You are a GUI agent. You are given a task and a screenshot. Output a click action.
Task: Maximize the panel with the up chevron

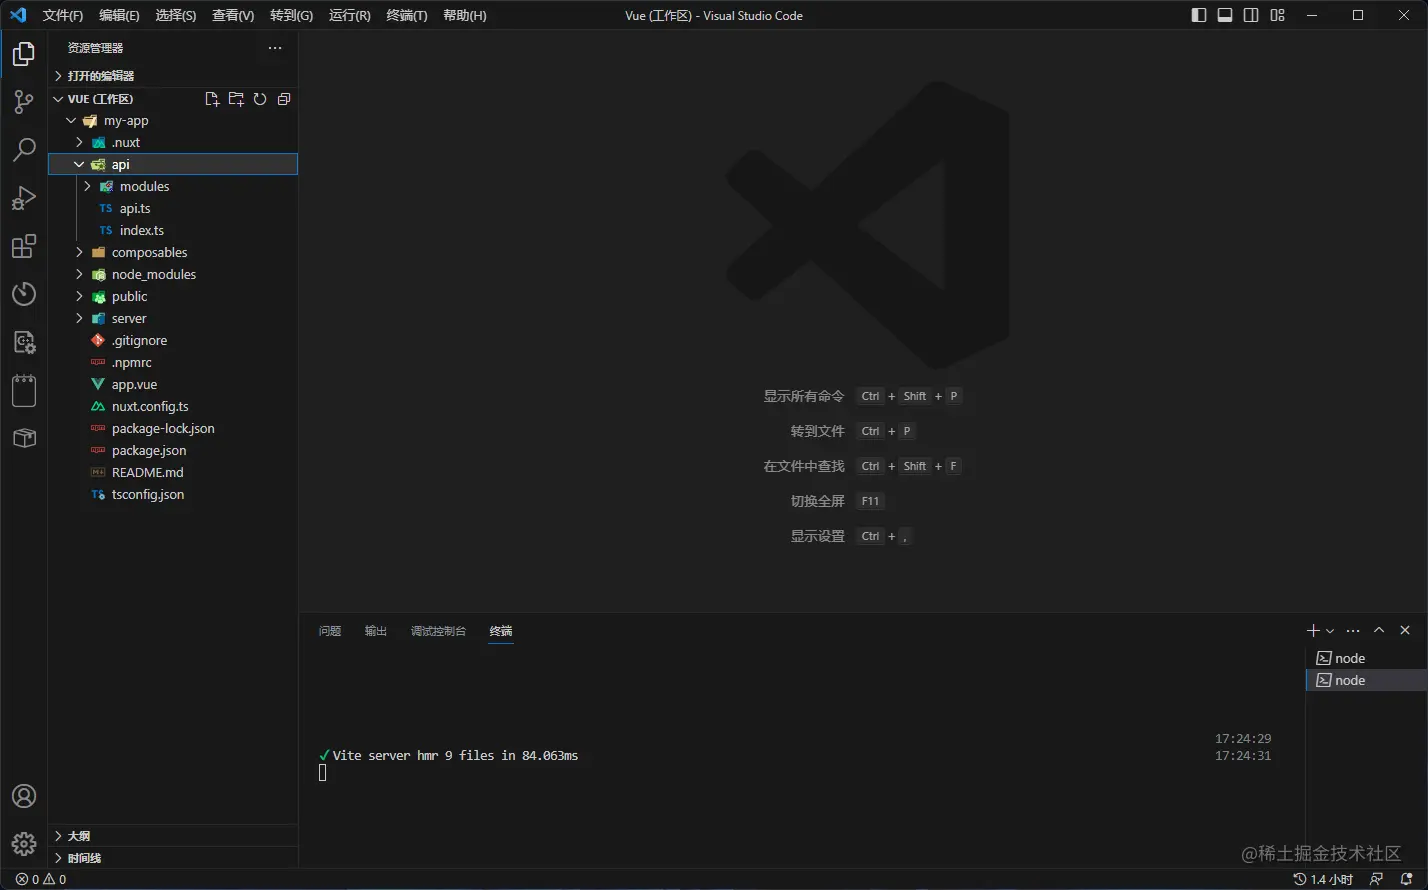click(x=1379, y=630)
